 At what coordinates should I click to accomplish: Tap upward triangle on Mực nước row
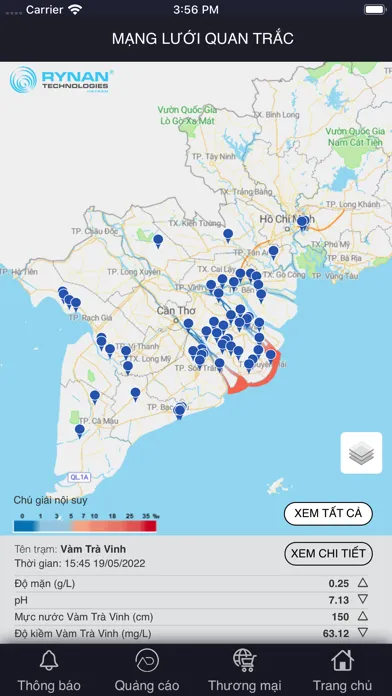(x=363, y=616)
